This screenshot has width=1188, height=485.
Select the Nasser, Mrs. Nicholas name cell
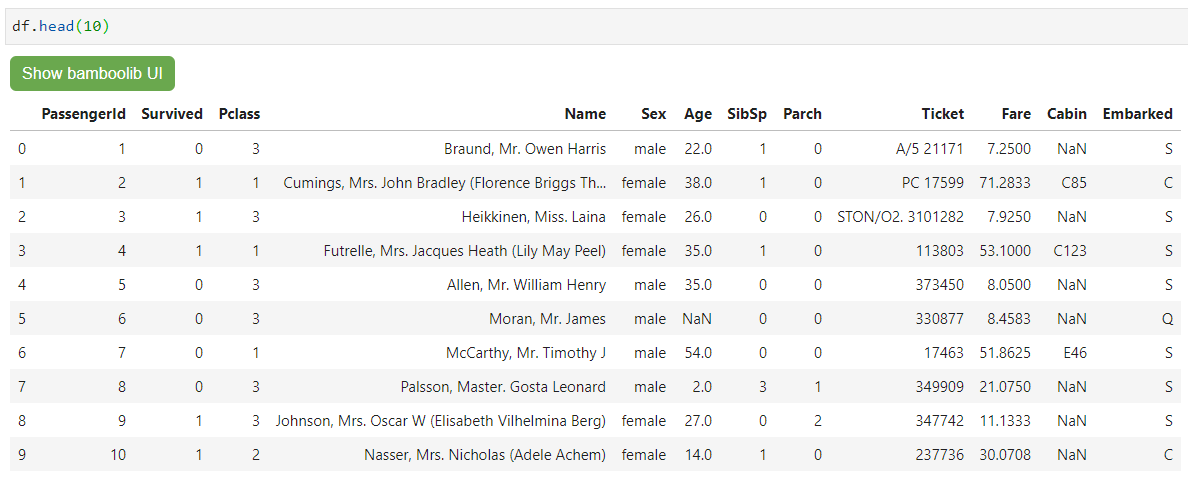click(485, 455)
